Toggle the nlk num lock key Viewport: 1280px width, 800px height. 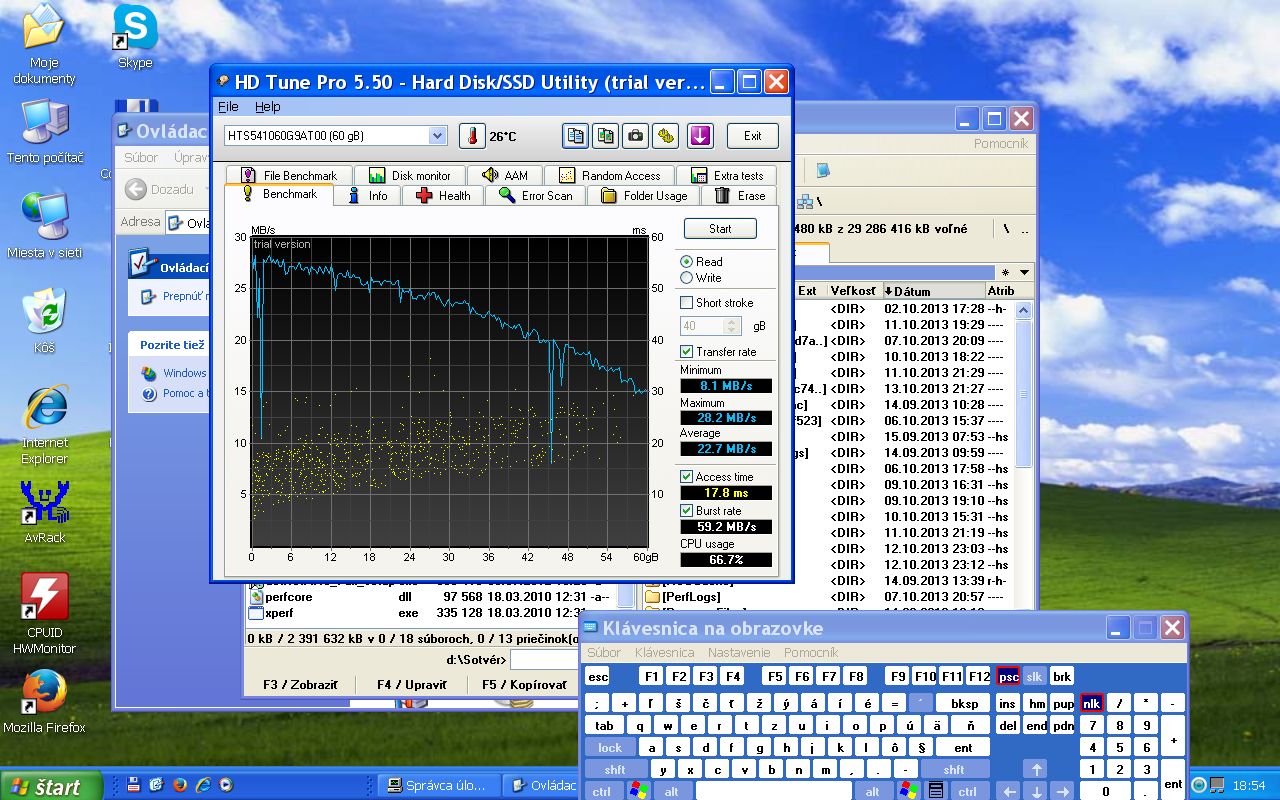click(x=1092, y=703)
